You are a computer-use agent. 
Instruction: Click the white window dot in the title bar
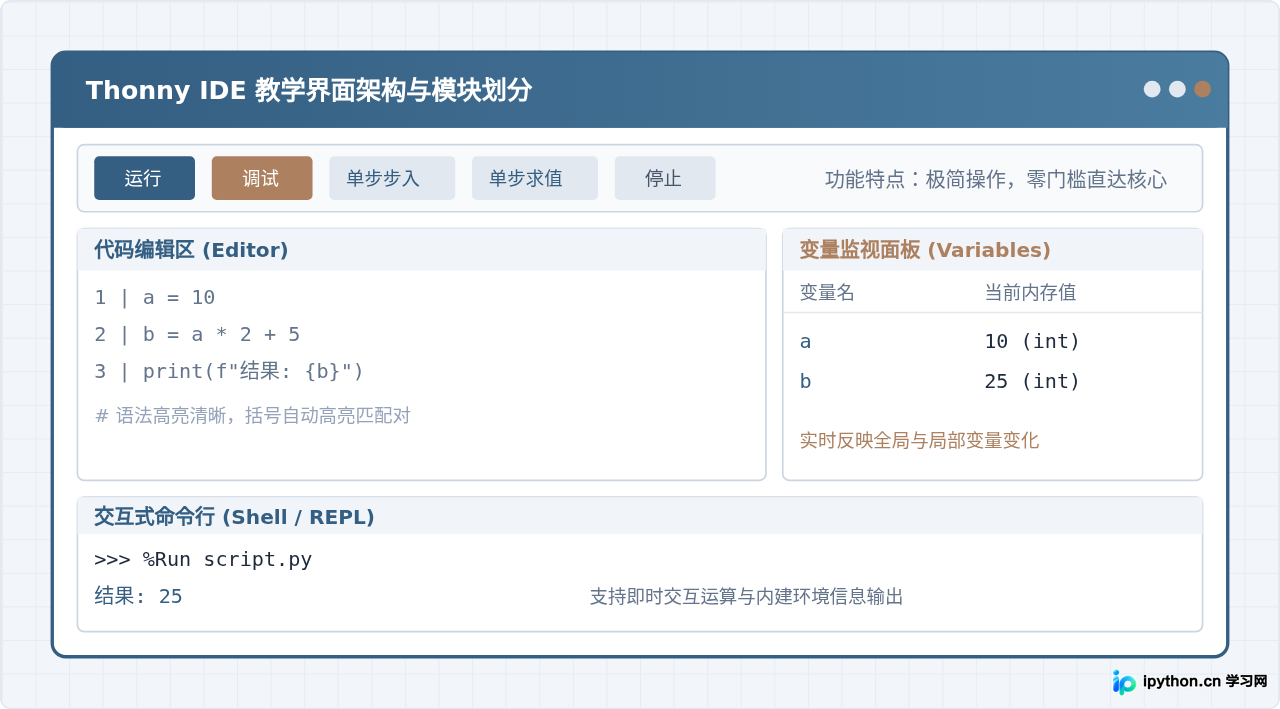1152,89
